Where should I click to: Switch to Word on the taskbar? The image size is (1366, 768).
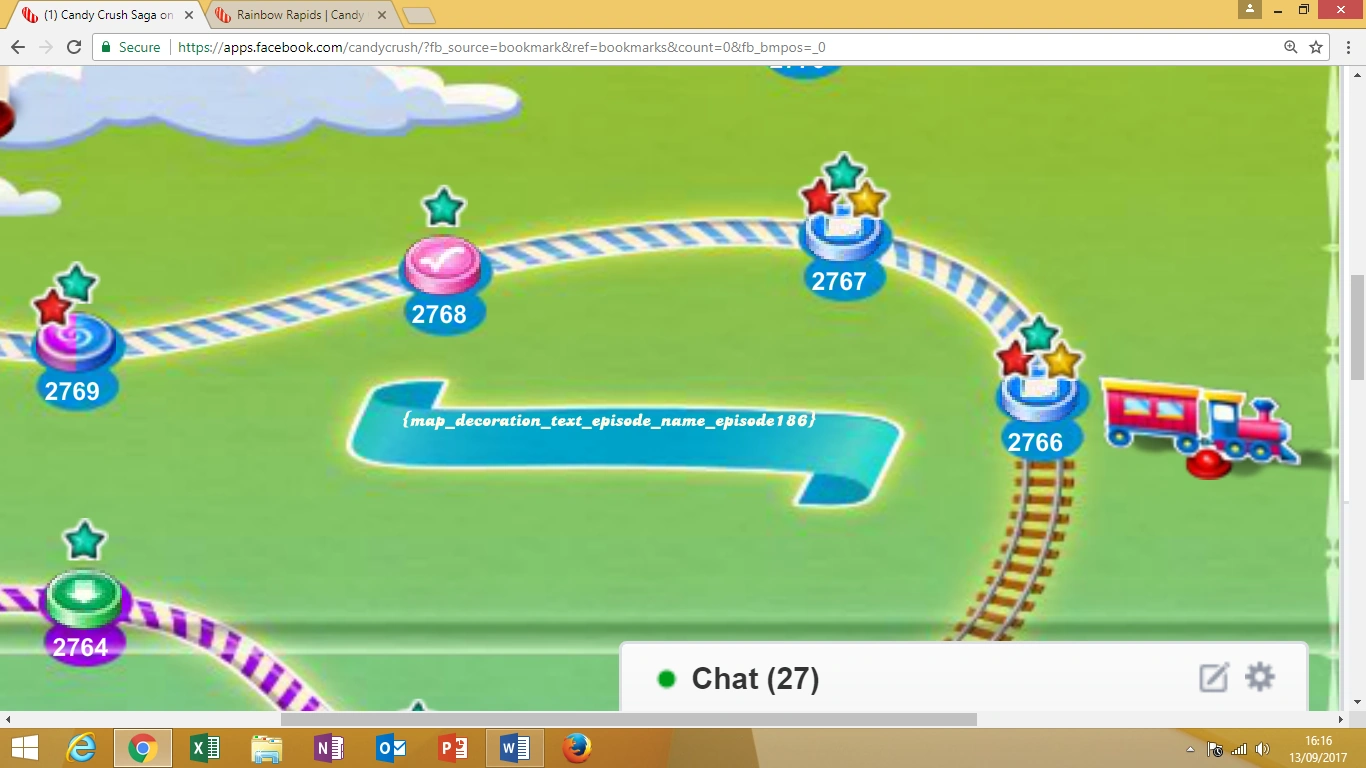click(515, 748)
